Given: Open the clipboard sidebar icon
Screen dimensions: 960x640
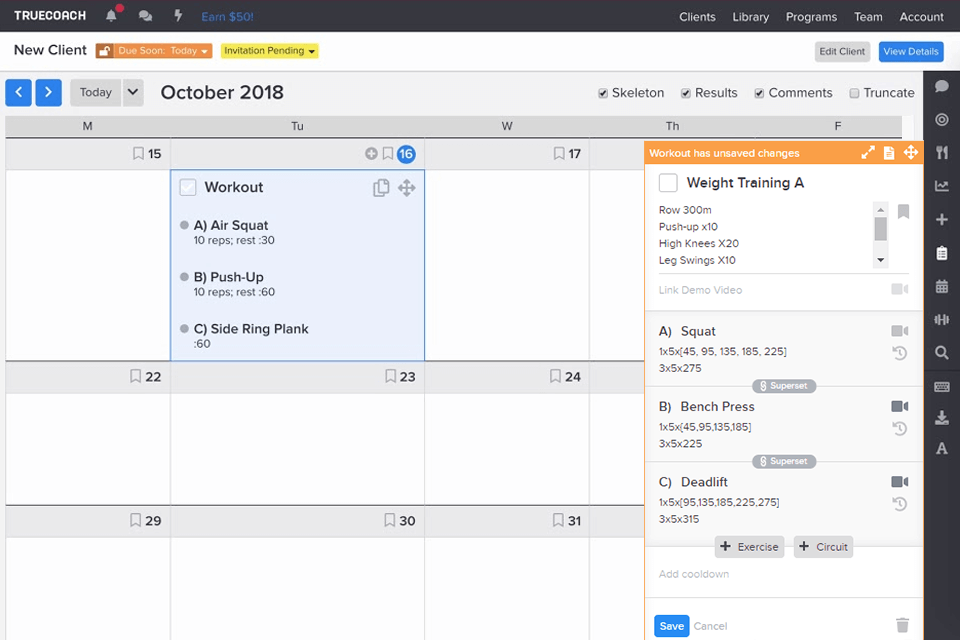Looking at the screenshot, I should 942,253.
